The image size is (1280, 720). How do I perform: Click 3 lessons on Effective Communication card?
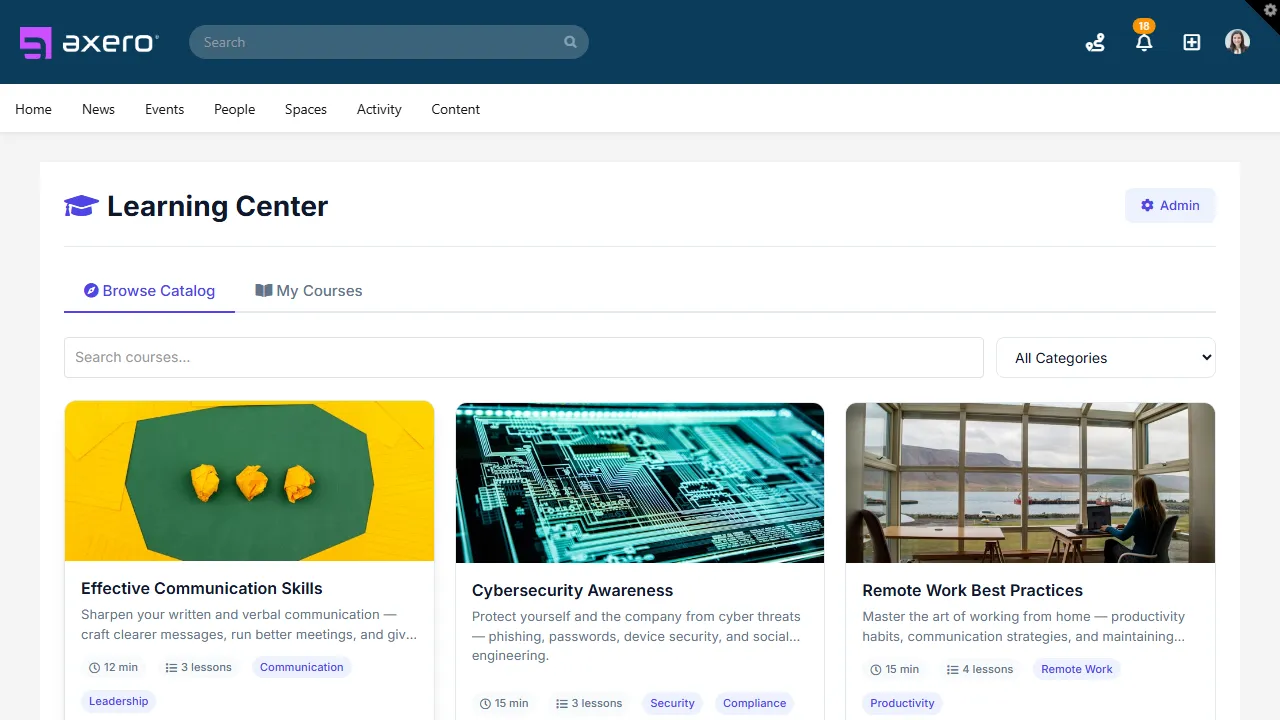point(198,667)
